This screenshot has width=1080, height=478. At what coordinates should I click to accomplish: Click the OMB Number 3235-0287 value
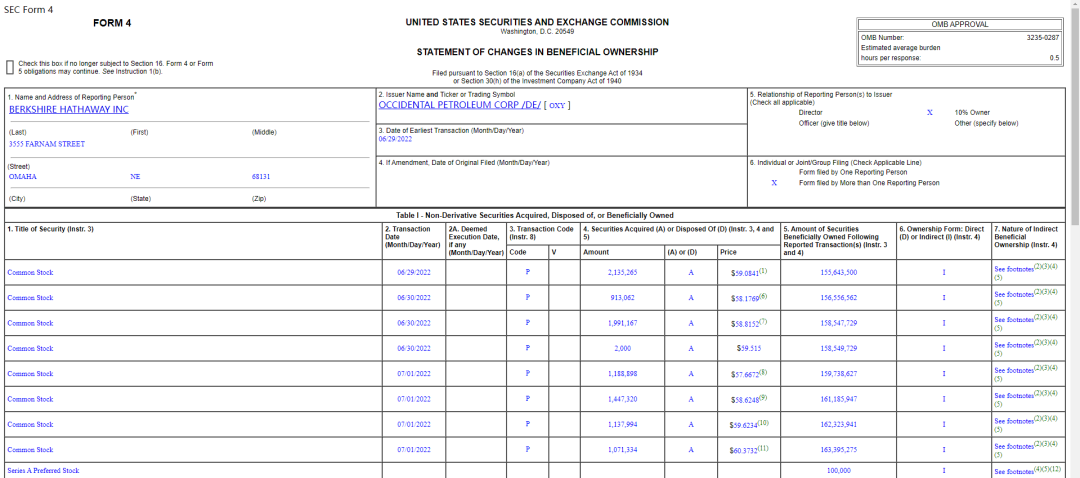tap(1043, 38)
